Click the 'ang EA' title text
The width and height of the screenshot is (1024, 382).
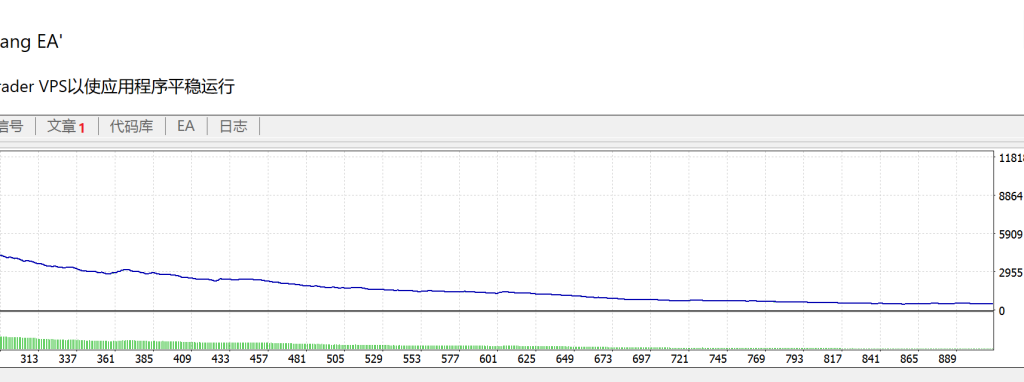click(31, 43)
